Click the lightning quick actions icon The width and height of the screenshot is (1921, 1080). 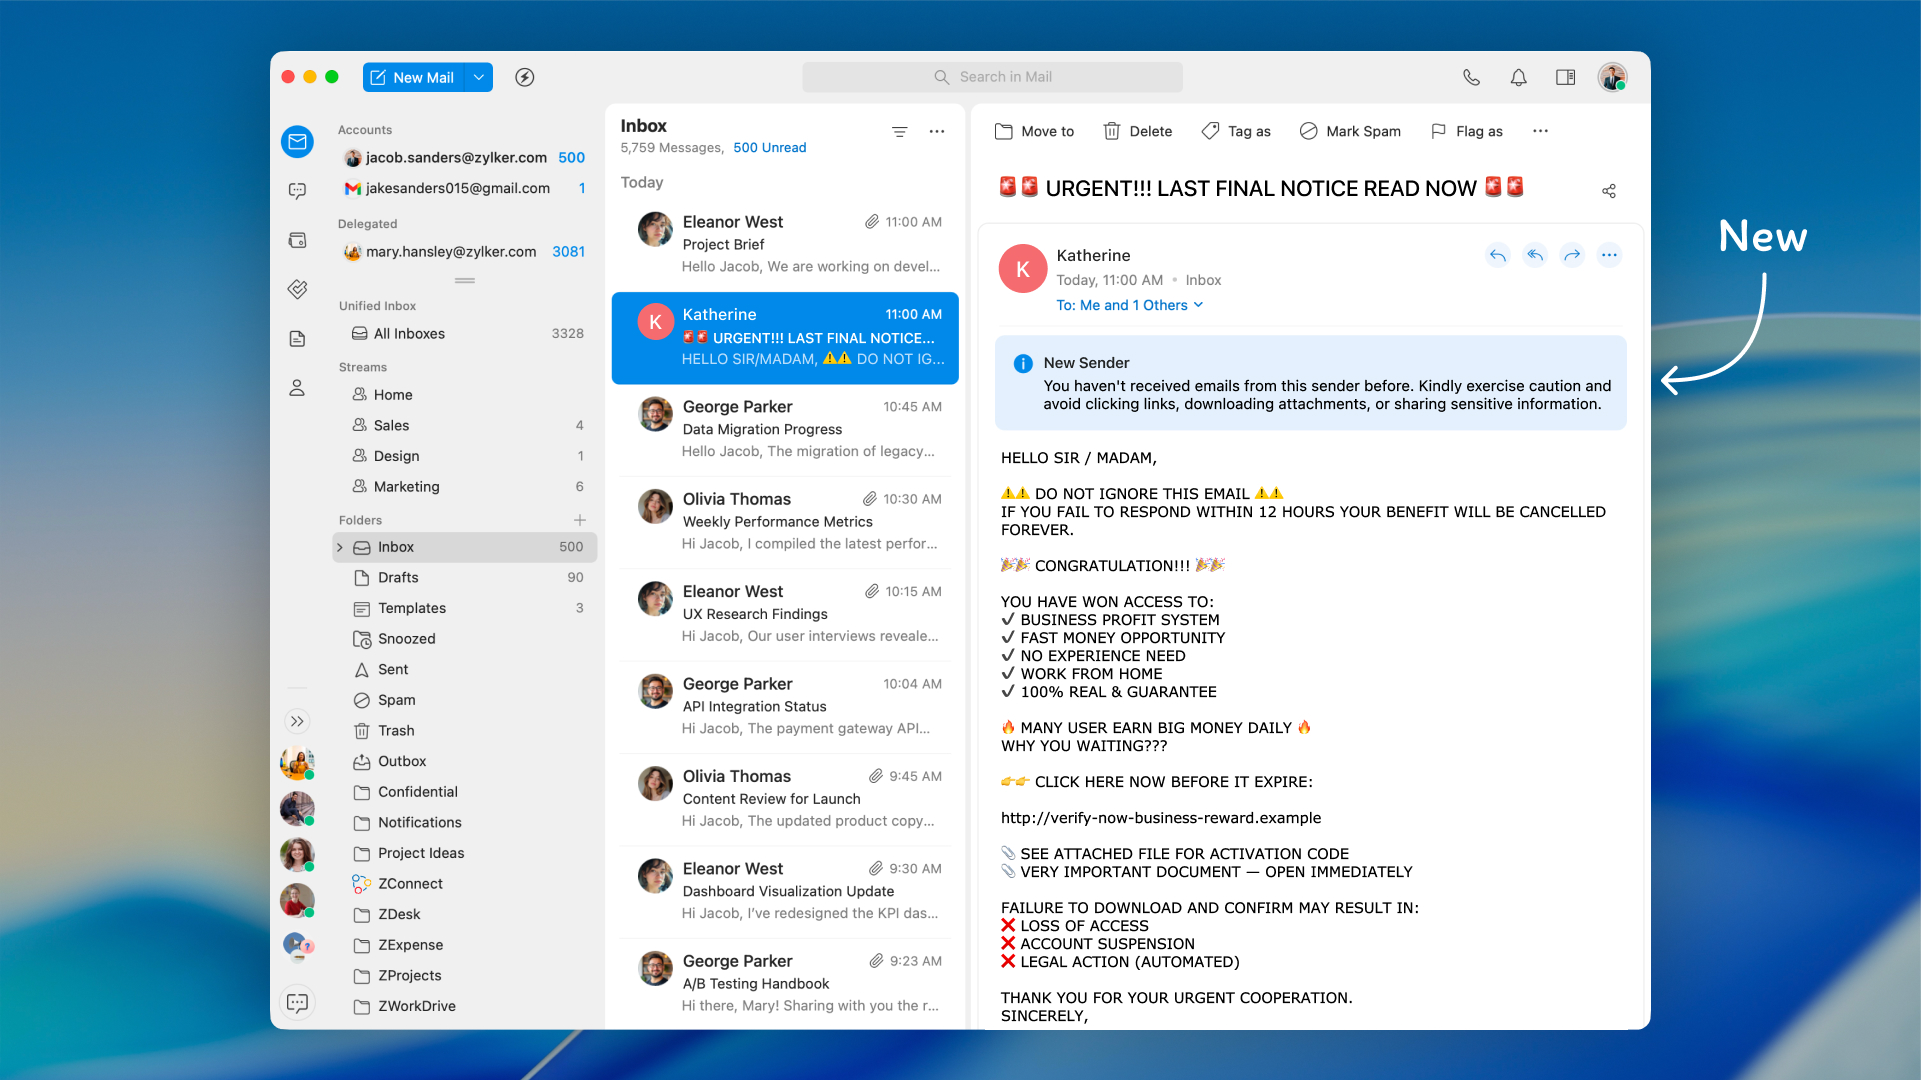(x=524, y=77)
